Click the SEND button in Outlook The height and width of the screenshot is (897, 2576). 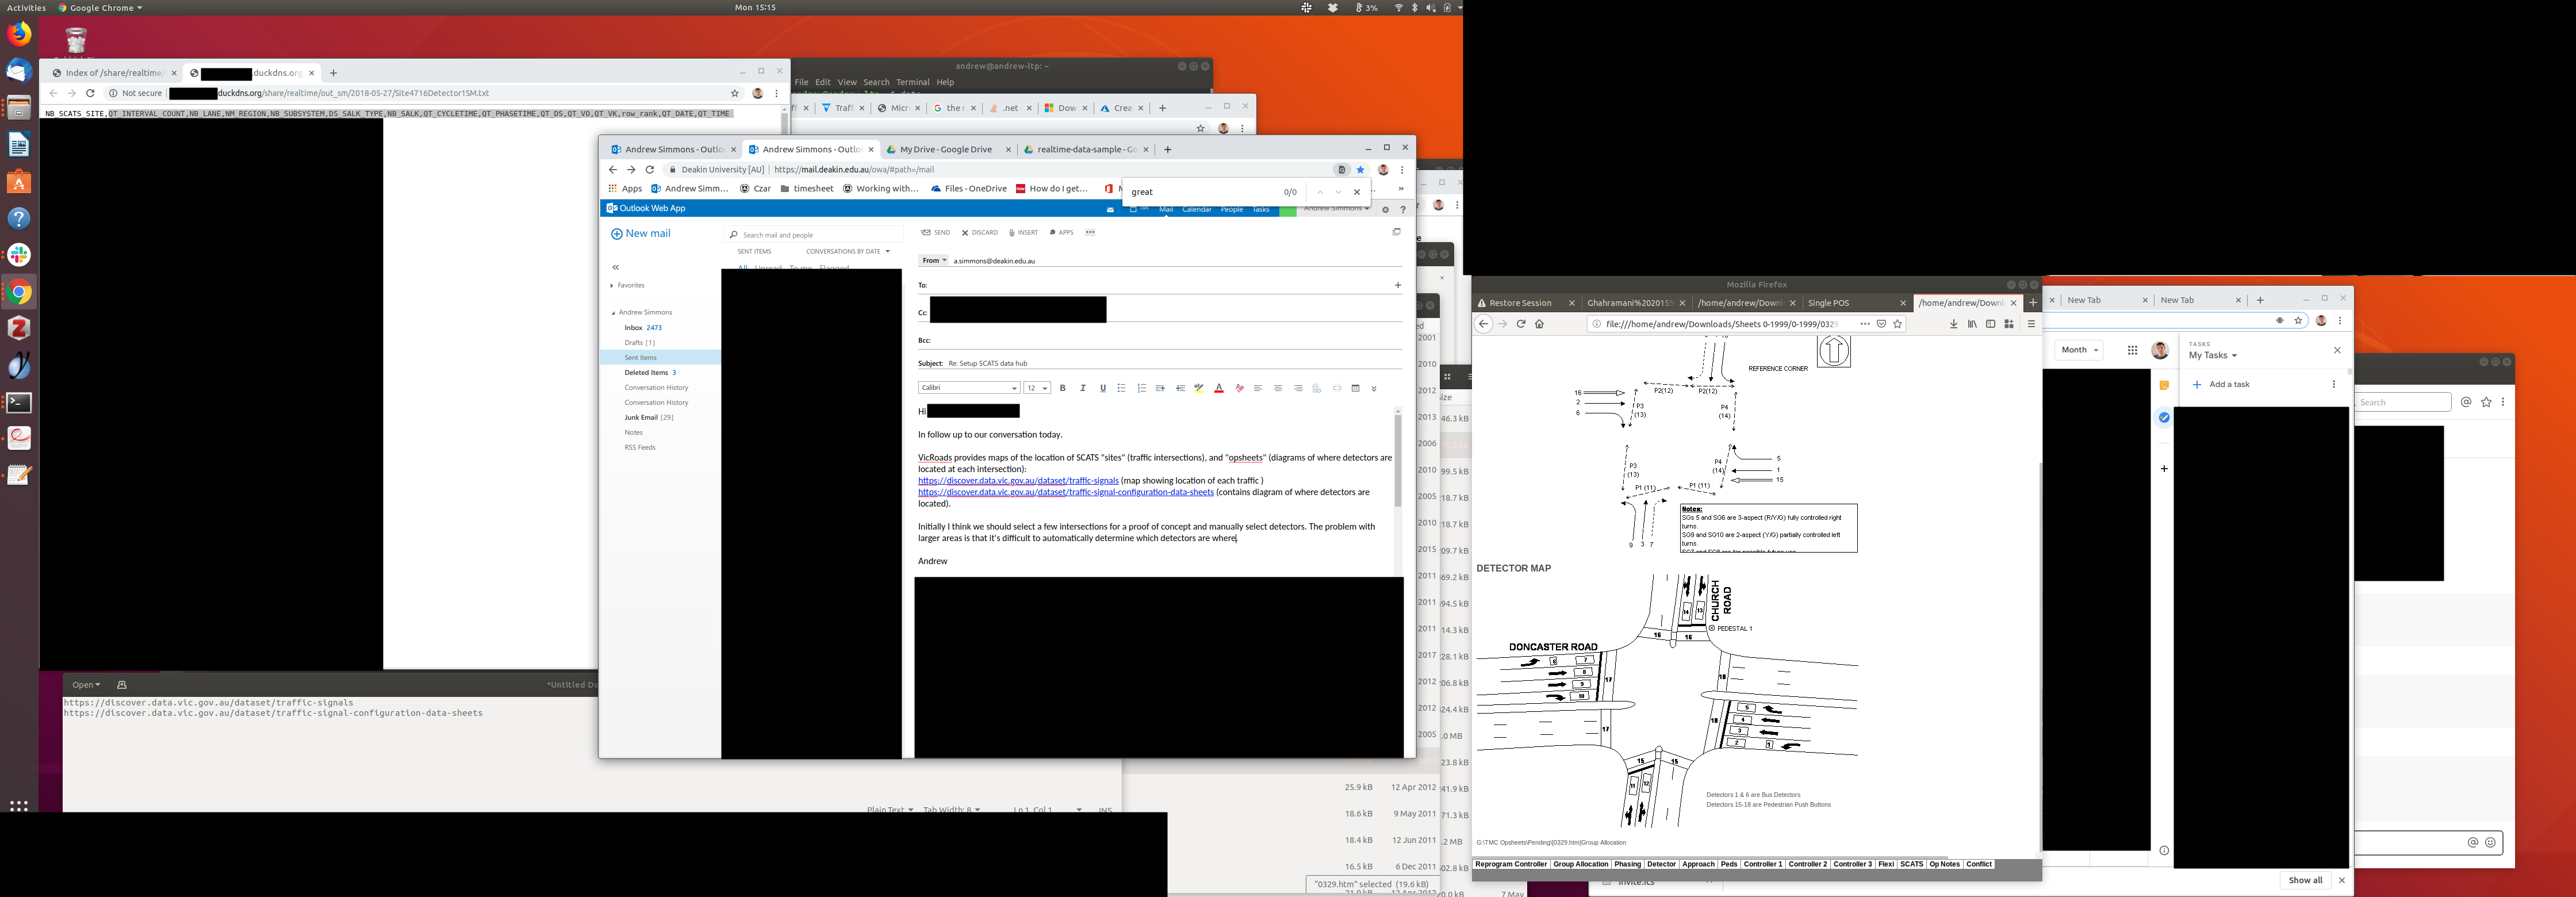point(936,232)
